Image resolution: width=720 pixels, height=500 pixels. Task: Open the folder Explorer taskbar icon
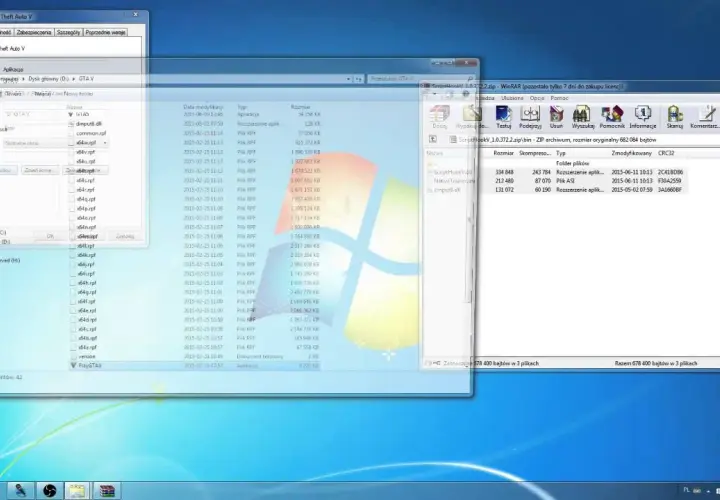(x=77, y=490)
